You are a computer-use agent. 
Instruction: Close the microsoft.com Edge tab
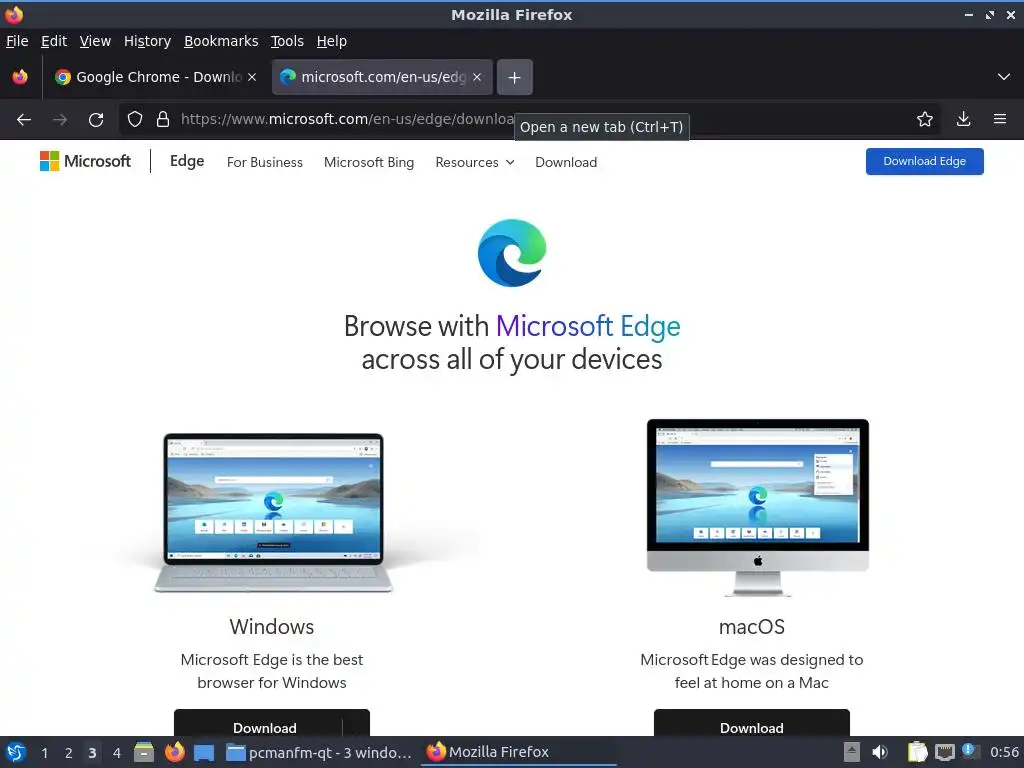(x=477, y=77)
